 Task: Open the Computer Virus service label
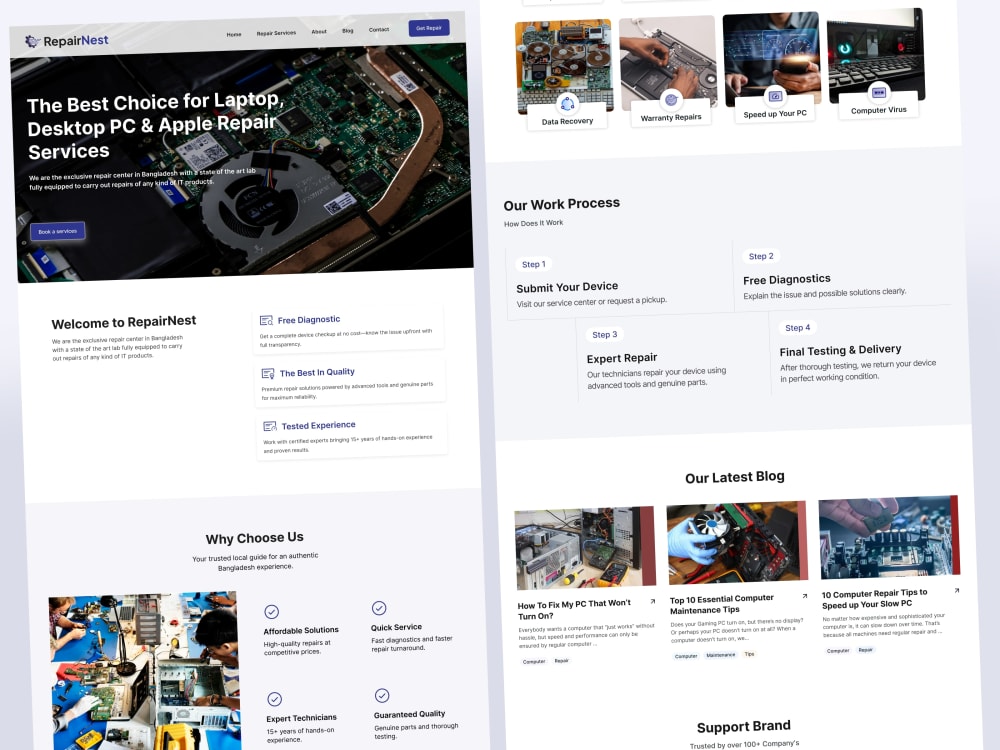(x=879, y=110)
